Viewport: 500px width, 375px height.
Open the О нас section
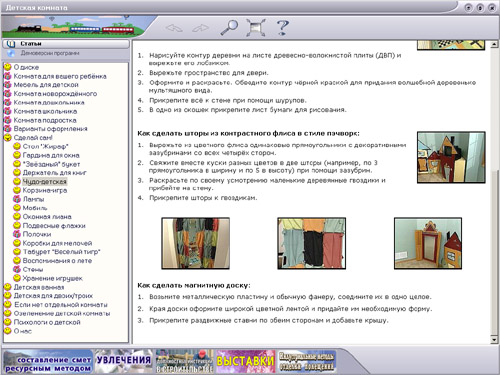23,331
